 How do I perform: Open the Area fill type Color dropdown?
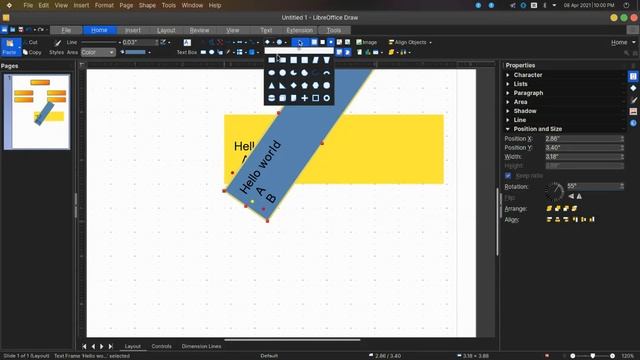[x=98, y=52]
